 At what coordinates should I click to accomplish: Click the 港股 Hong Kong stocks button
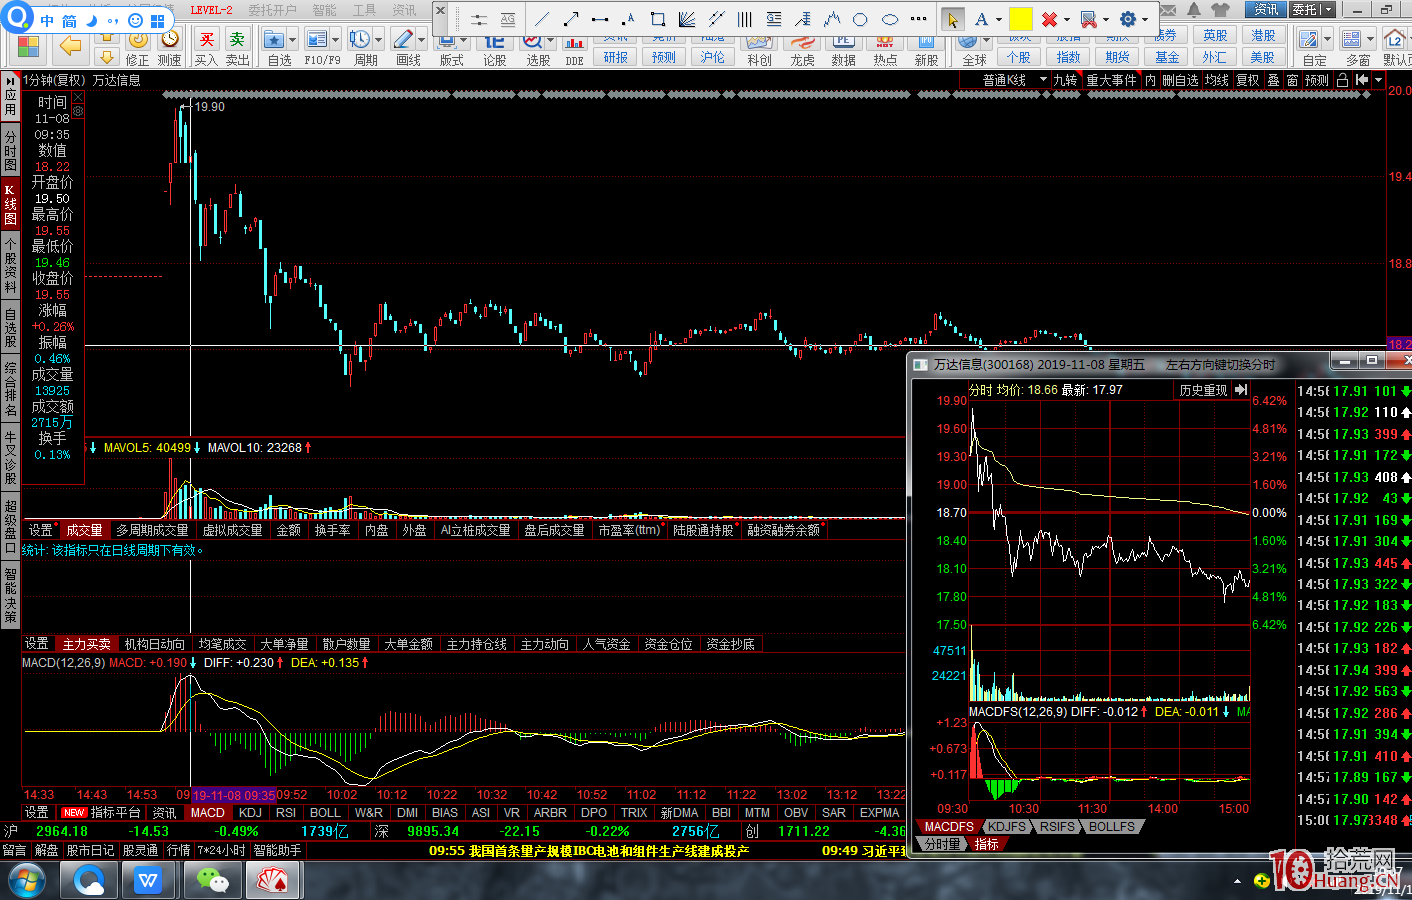pyautogui.click(x=1263, y=35)
